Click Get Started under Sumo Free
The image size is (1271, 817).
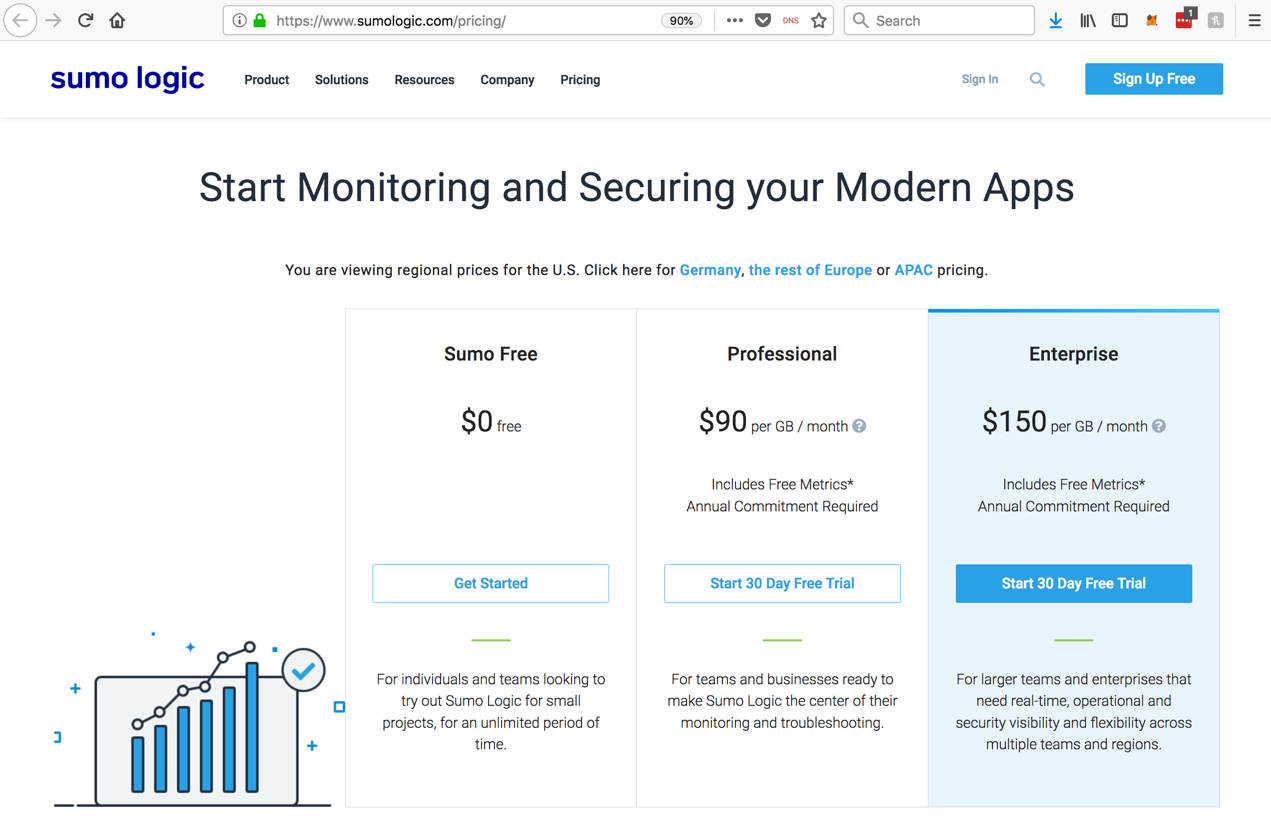[490, 583]
